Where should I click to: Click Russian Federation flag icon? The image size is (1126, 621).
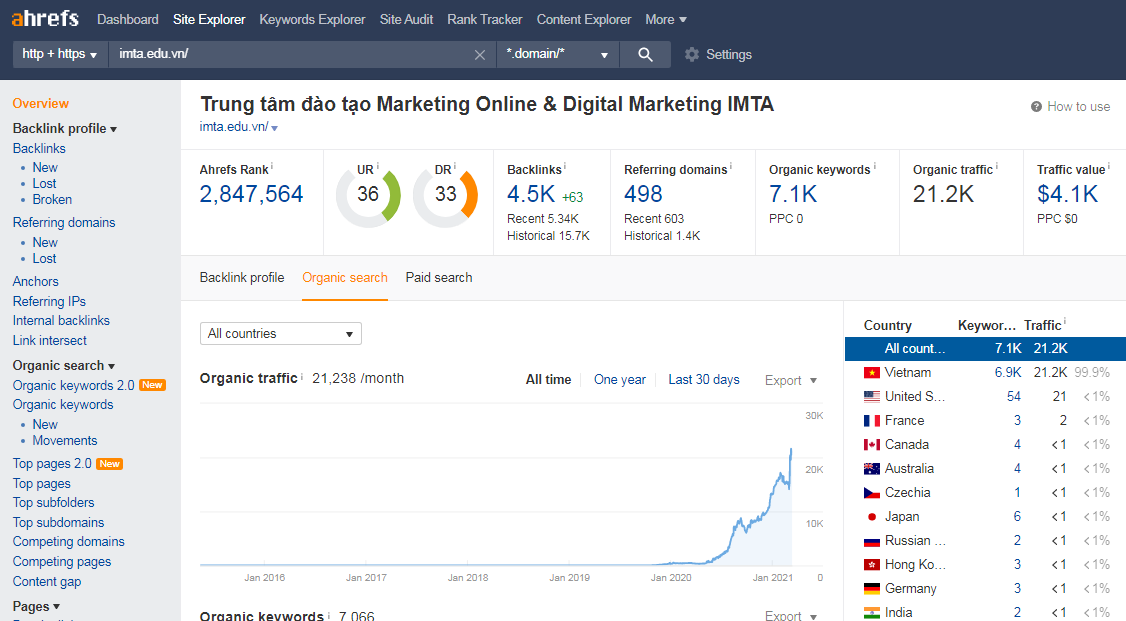872,541
